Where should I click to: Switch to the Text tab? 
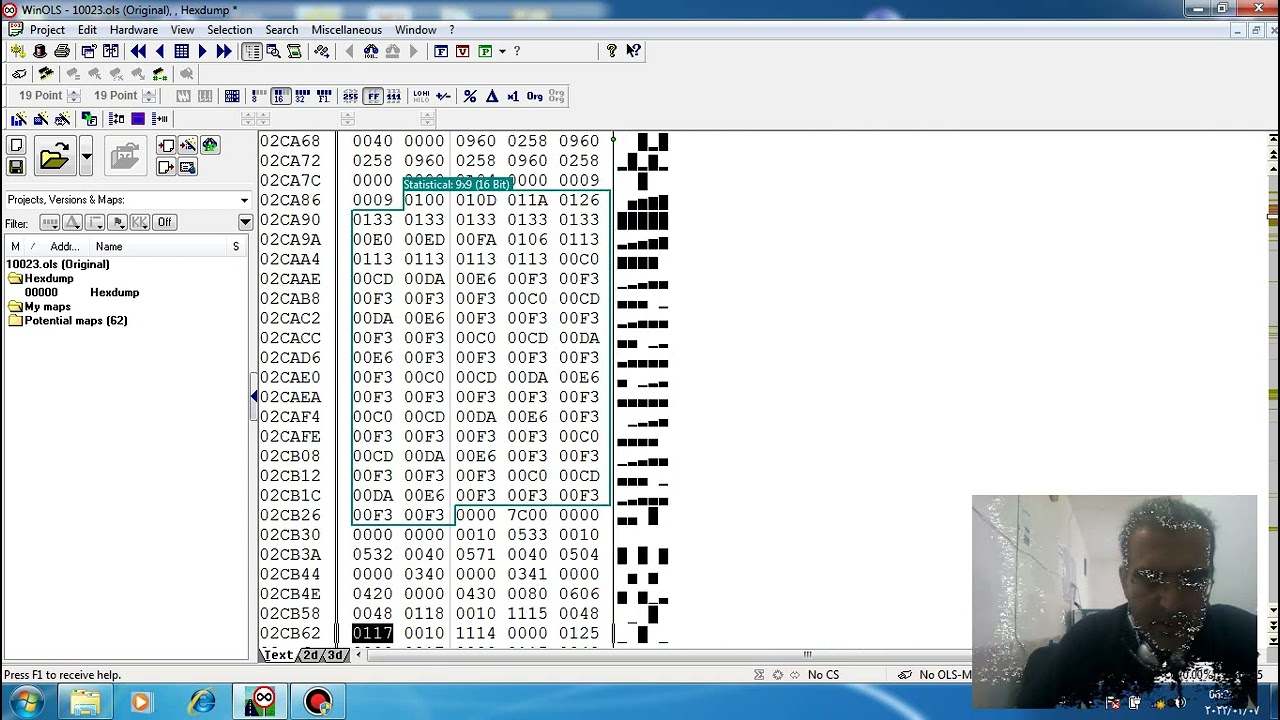[x=278, y=656]
